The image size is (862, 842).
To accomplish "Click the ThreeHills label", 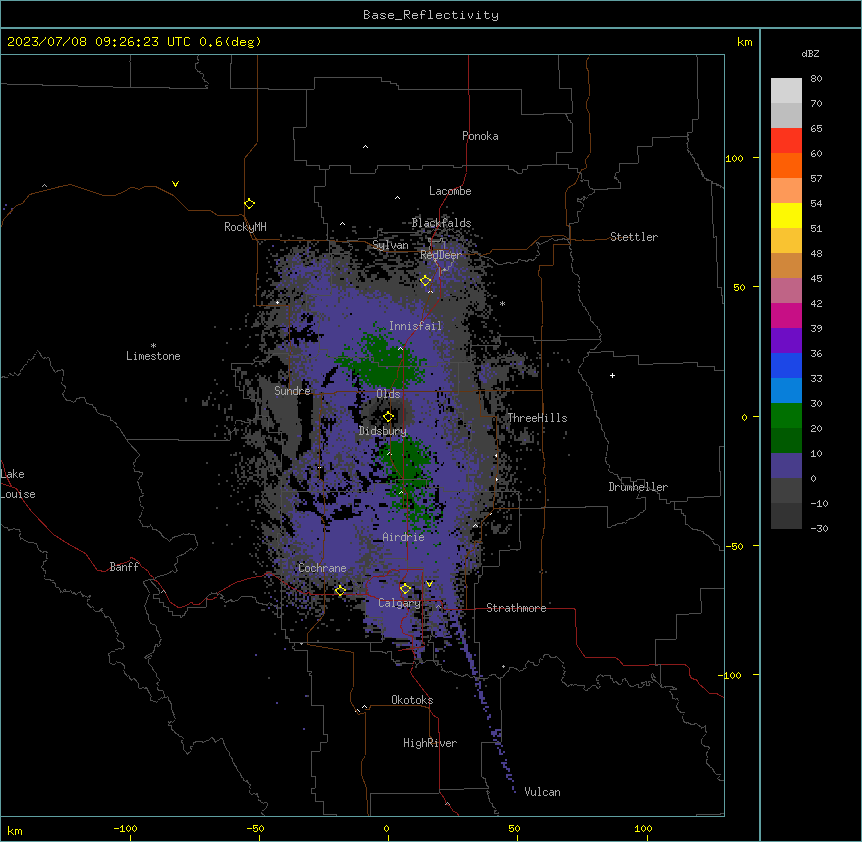I will click(x=537, y=418).
